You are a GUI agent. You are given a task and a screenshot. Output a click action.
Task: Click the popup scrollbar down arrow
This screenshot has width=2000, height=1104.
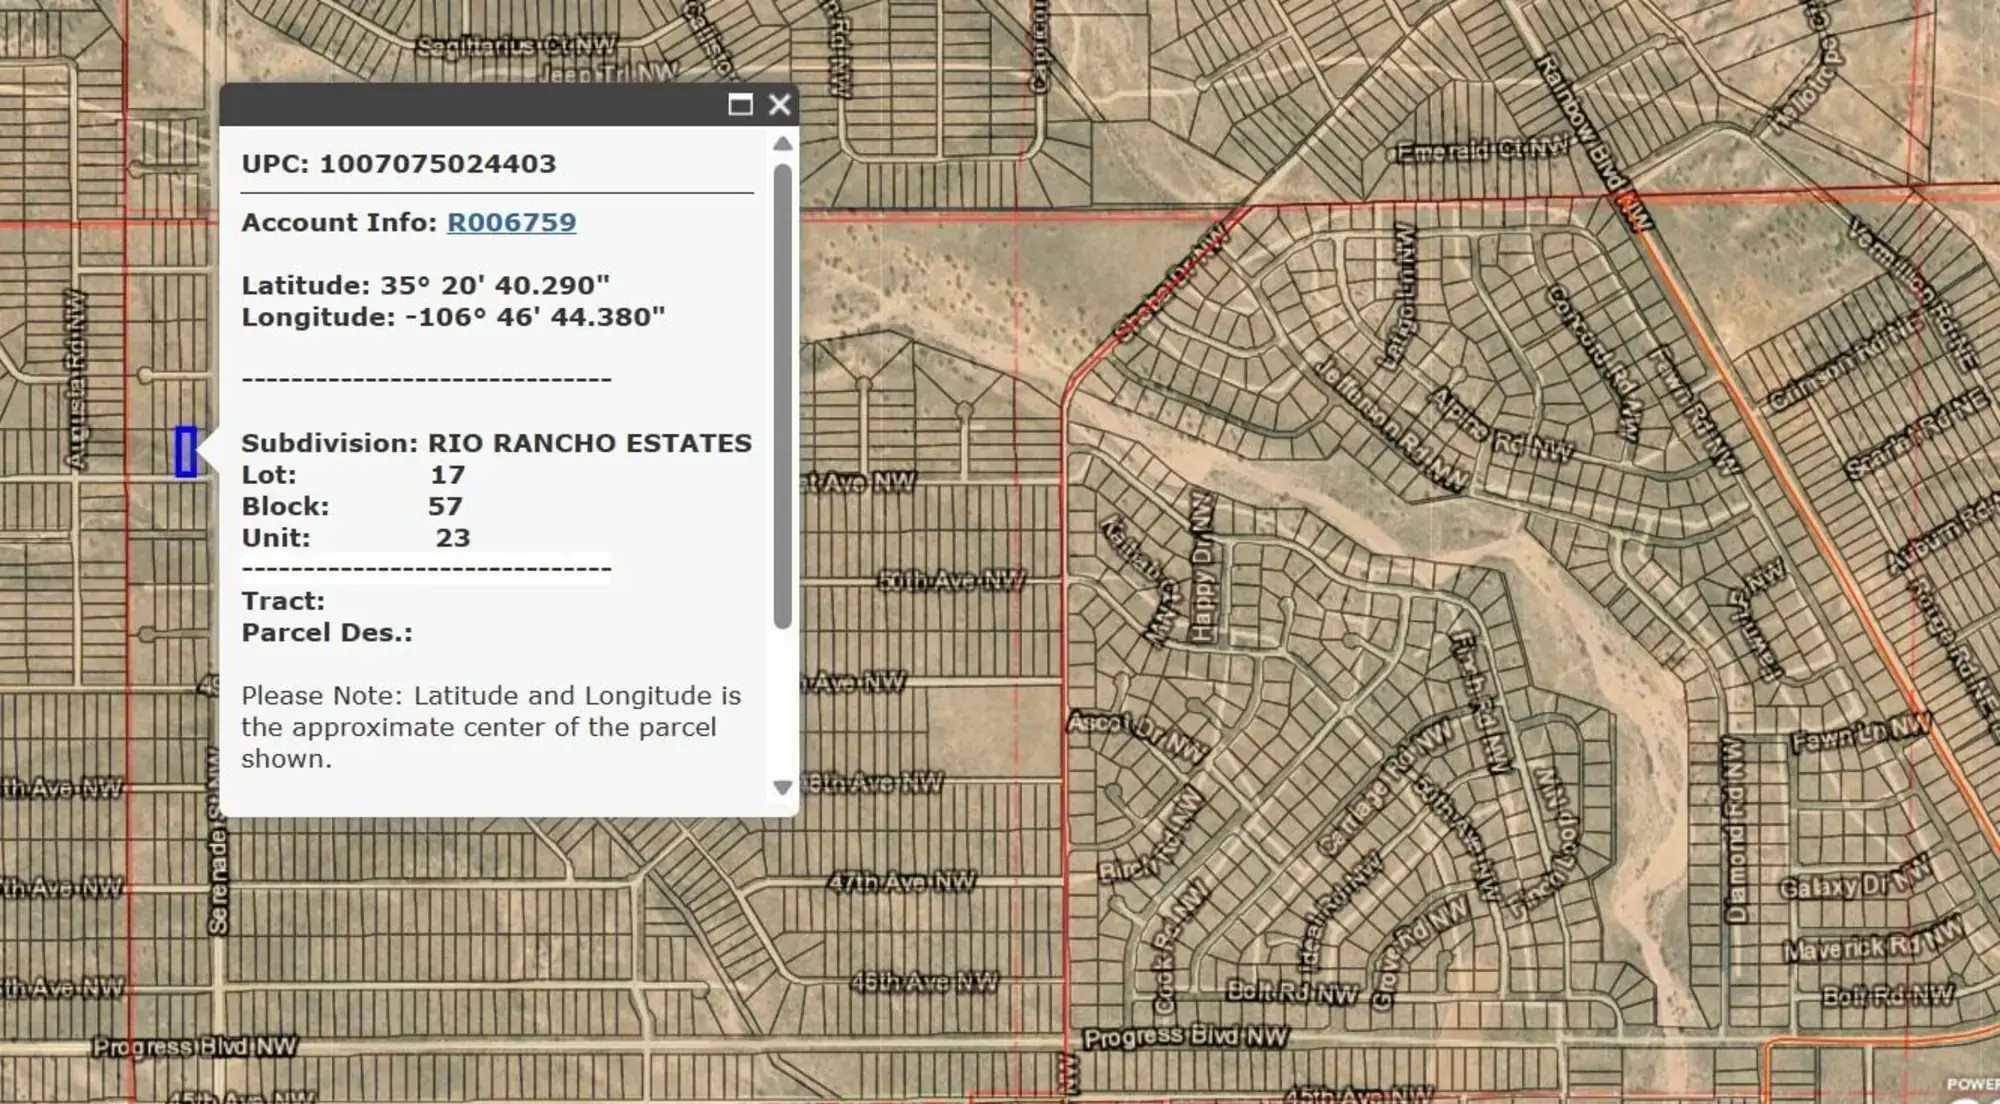tap(783, 788)
